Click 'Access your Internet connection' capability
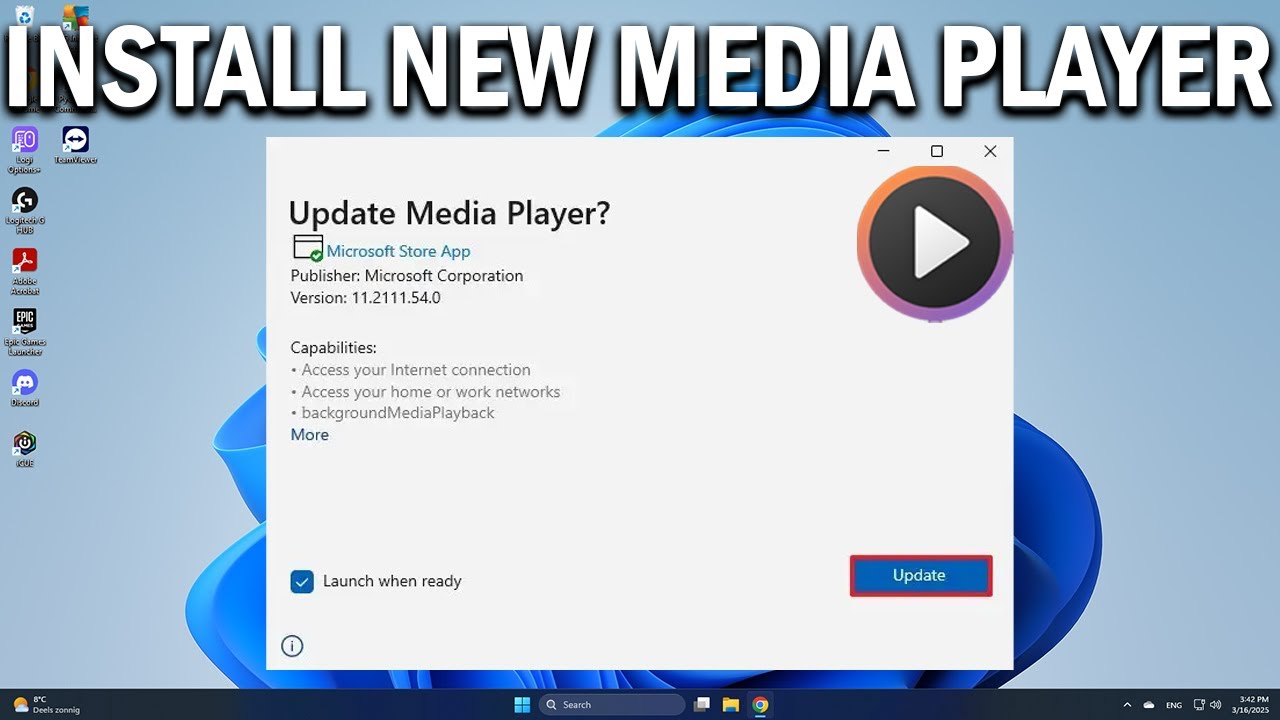Screen dimensions: 1280x720 click(416, 370)
